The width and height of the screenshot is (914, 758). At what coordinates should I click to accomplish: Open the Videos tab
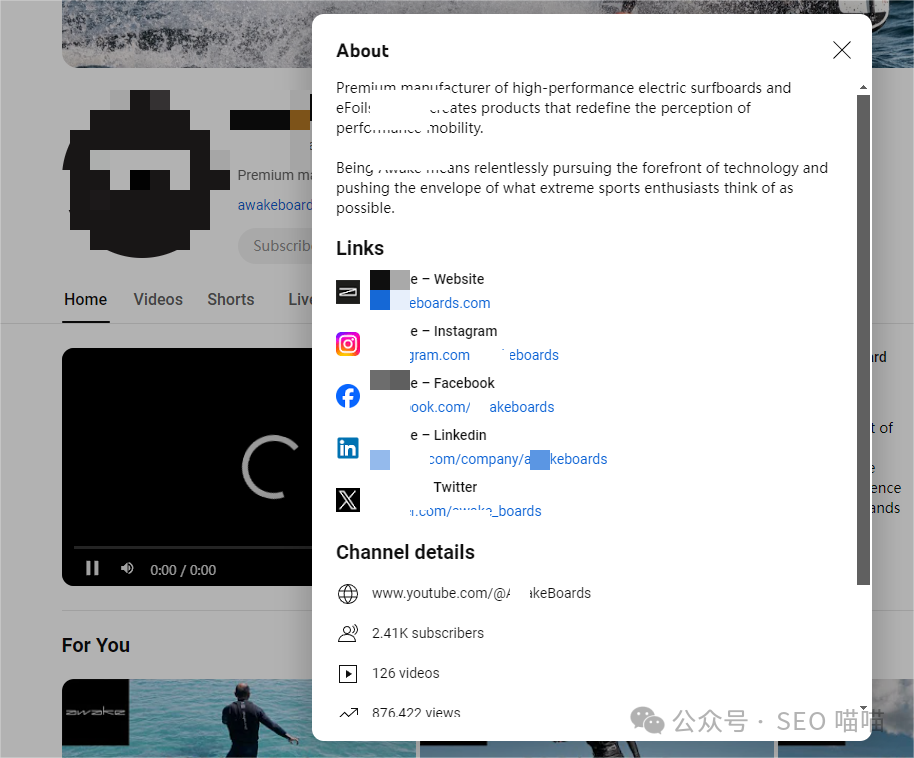point(158,300)
